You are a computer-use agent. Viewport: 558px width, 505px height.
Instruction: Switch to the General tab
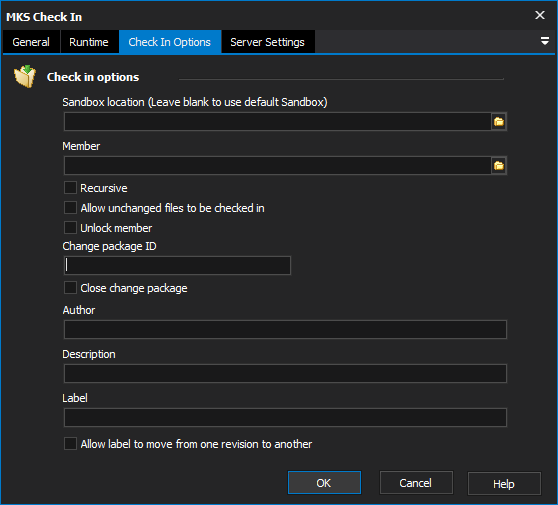coord(31,42)
